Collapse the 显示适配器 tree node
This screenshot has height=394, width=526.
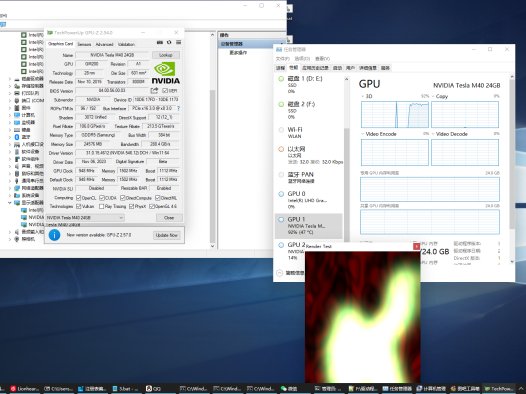point(10,203)
